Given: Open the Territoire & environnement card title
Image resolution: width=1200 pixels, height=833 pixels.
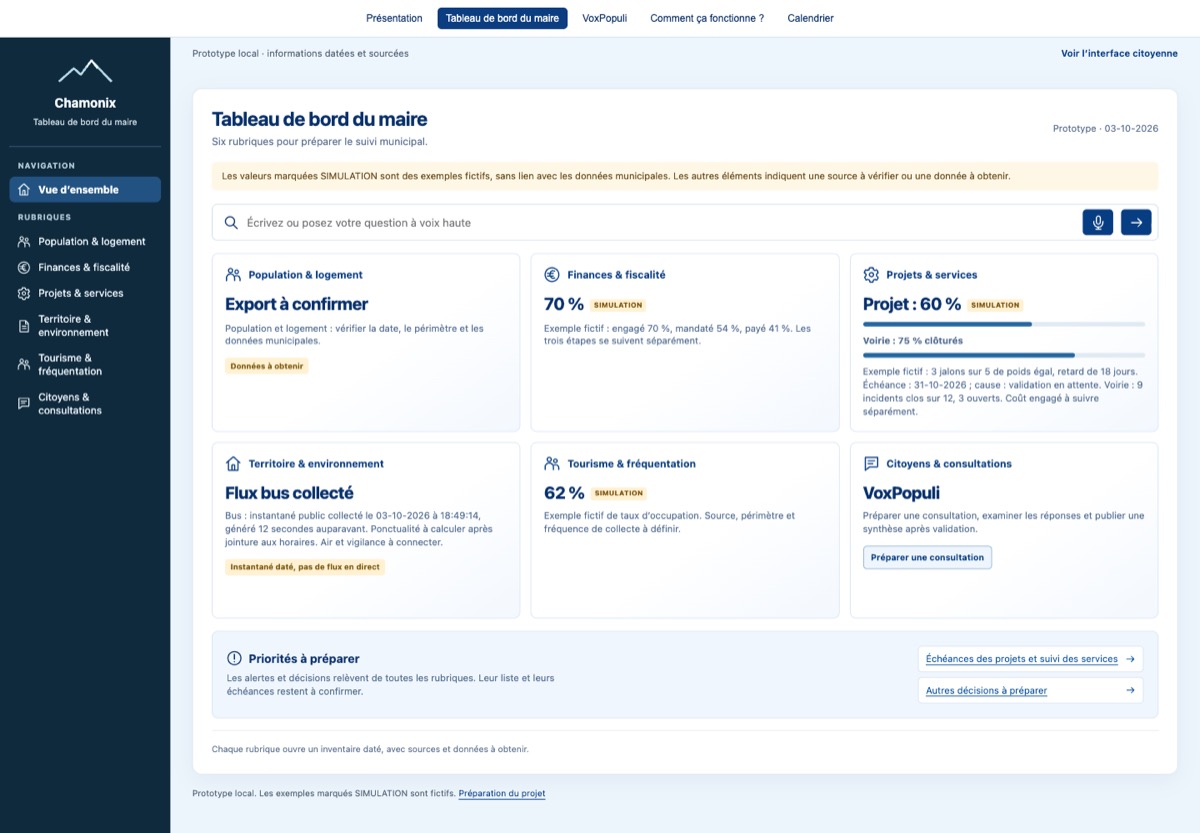Looking at the screenshot, I should point(316,464).
